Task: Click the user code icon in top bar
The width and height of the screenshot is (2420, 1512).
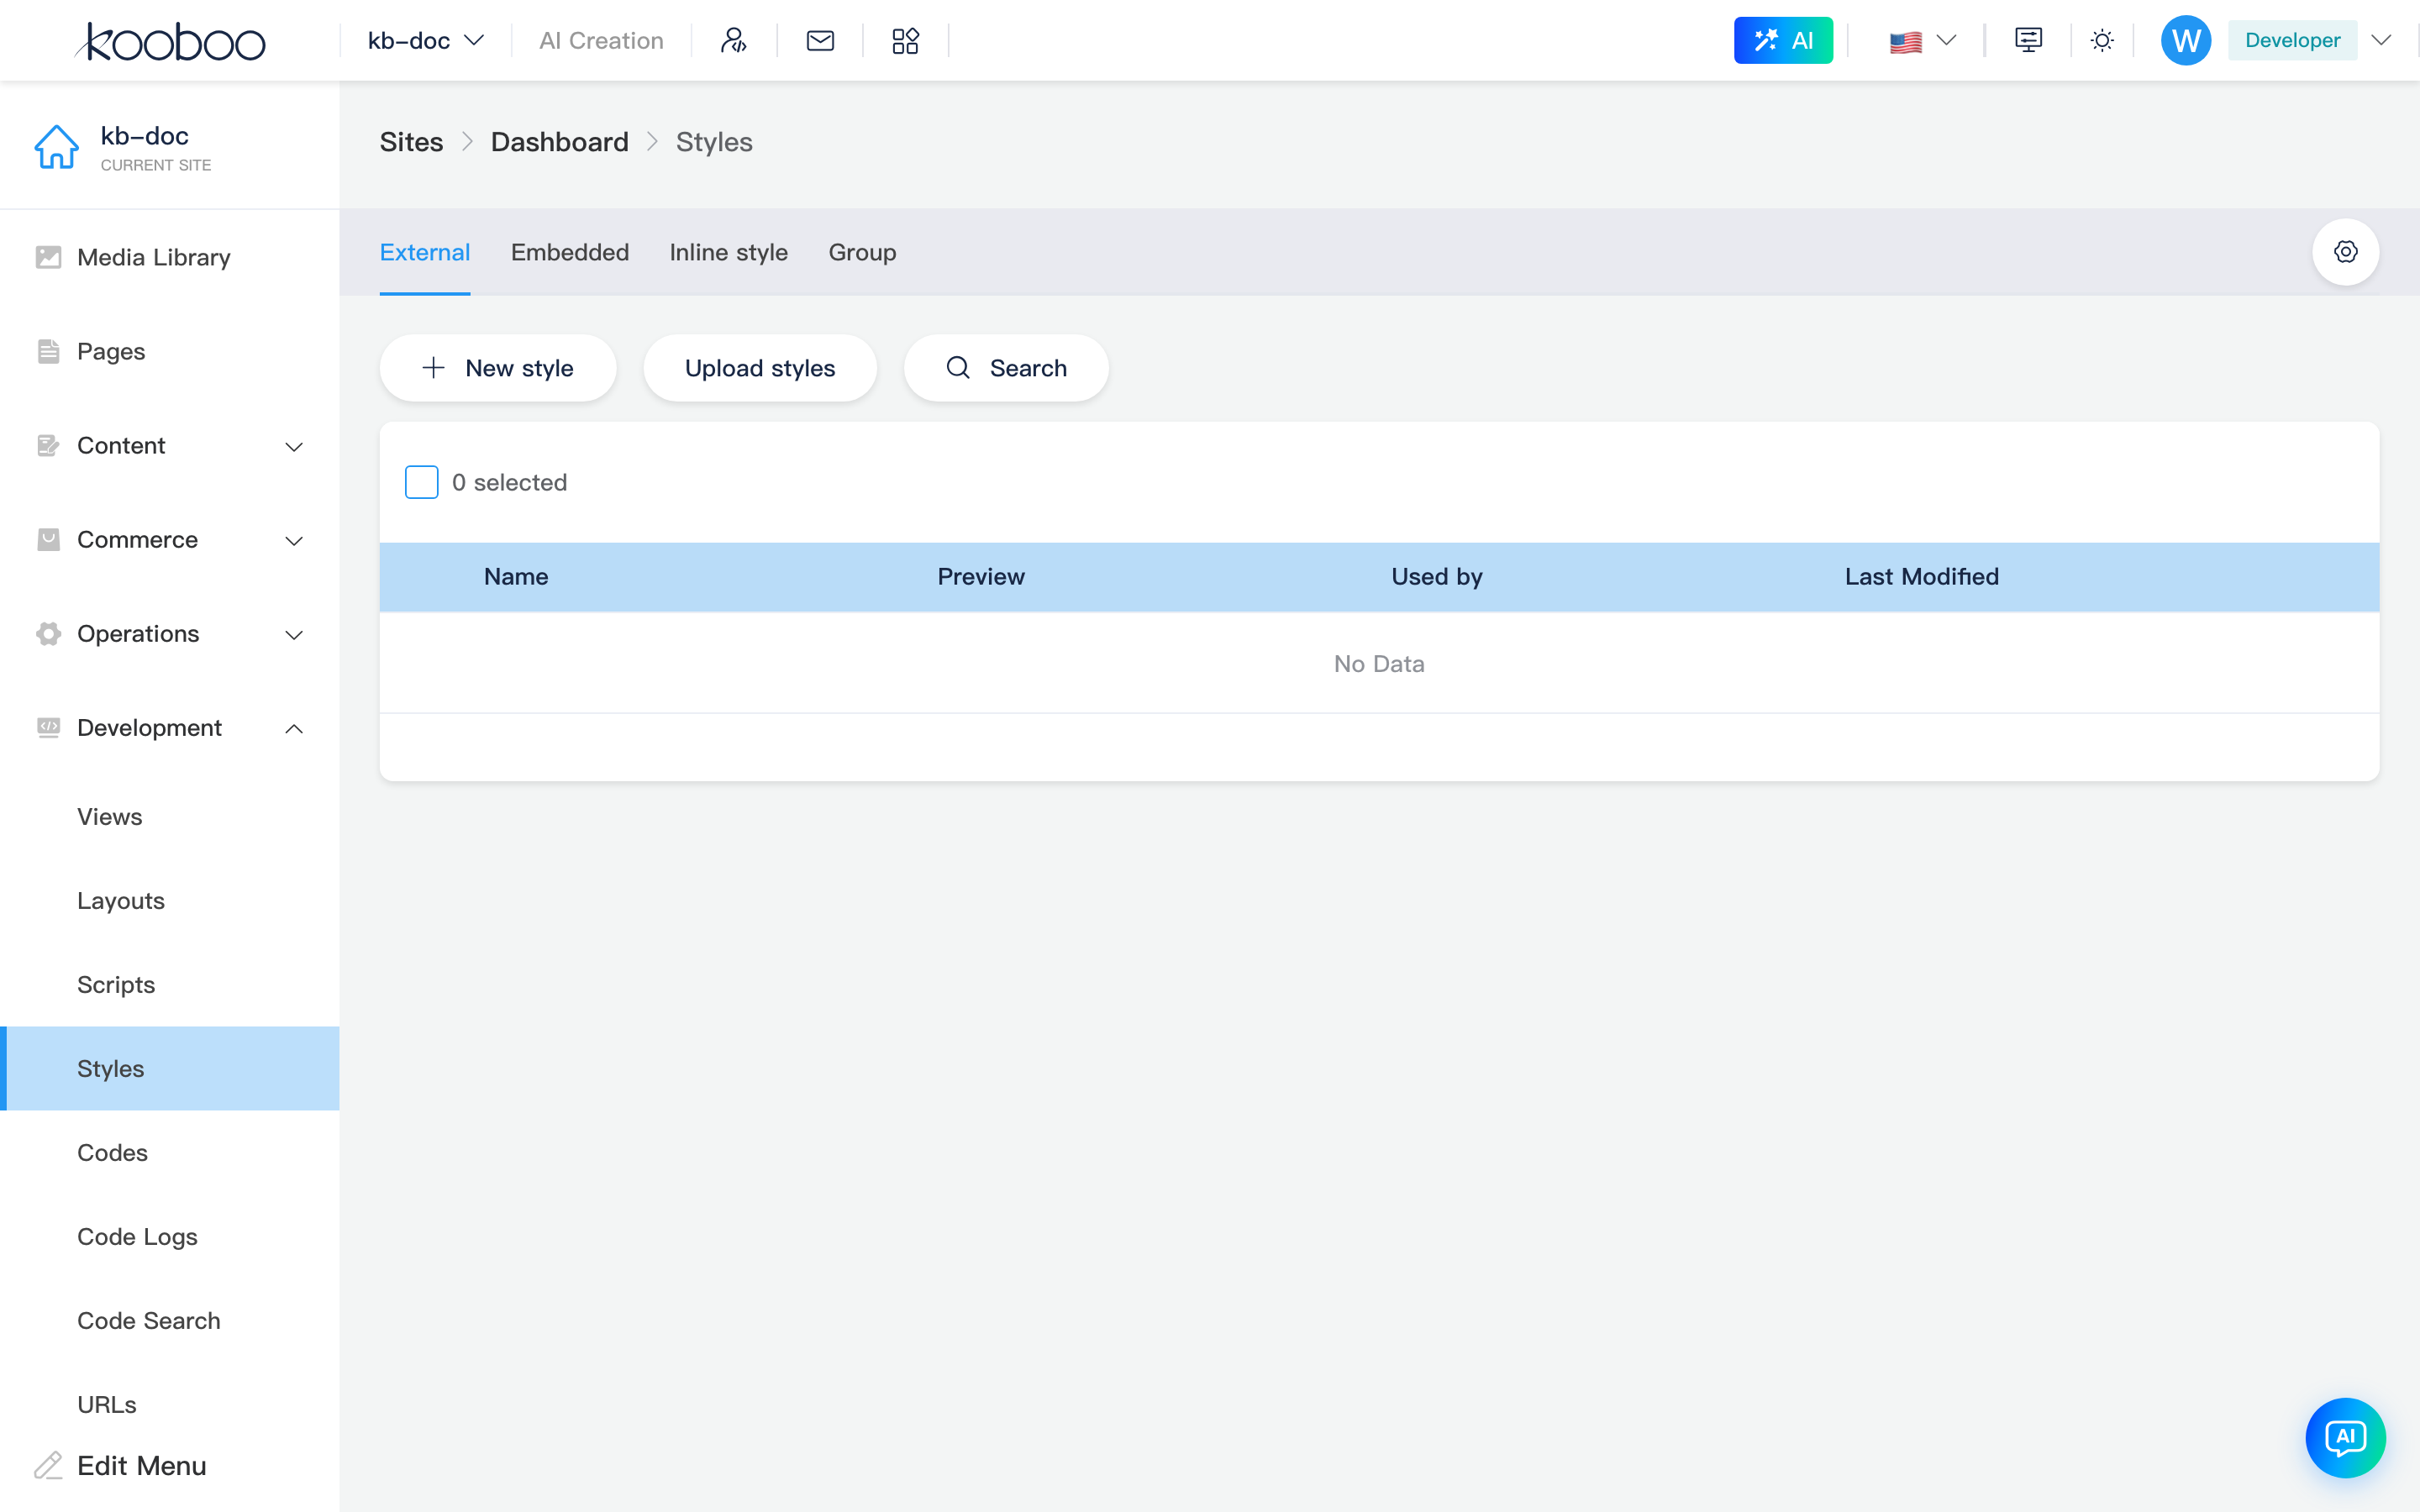Action: [734, 41]
